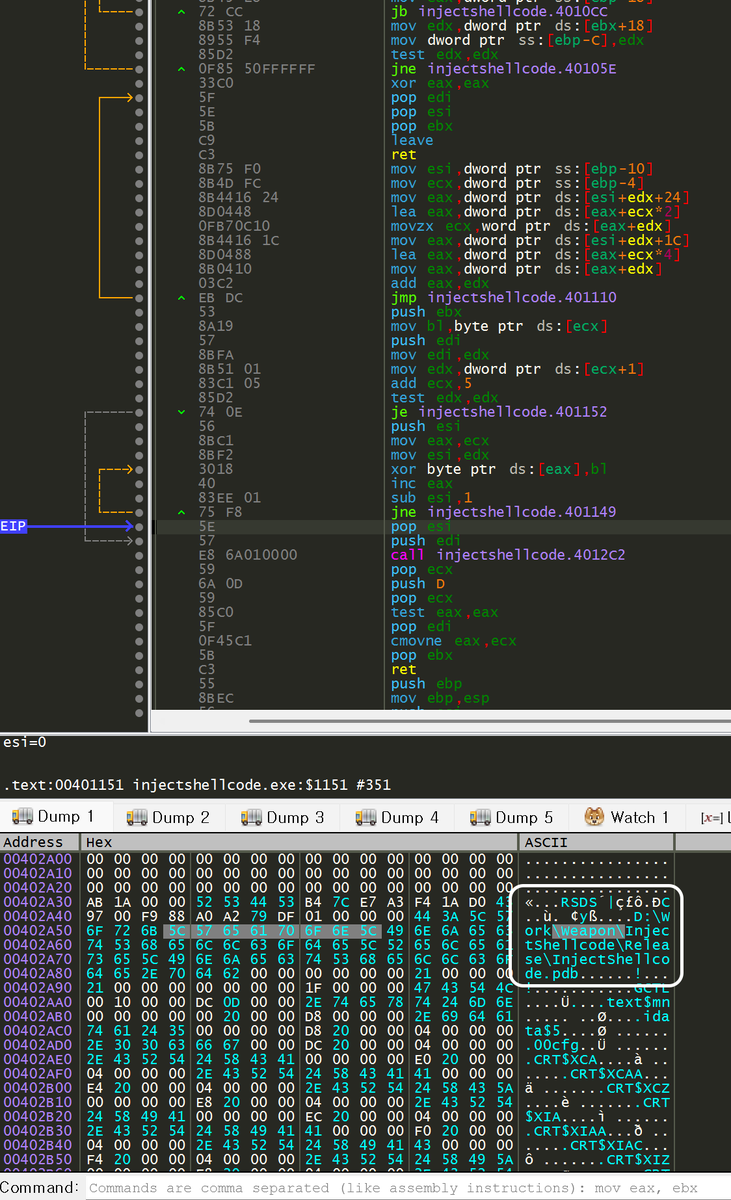This screenshot has height=1200, width=731.
Task: Select instruction mov edx,dword ptr ds:[ecx+1]
Action: pos(517,369)
